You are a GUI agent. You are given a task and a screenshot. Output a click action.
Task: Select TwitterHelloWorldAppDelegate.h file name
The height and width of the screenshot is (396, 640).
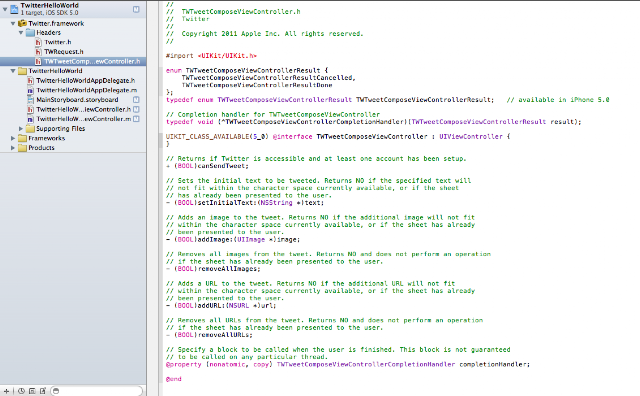pyautogui.click(x=85, y=80)
